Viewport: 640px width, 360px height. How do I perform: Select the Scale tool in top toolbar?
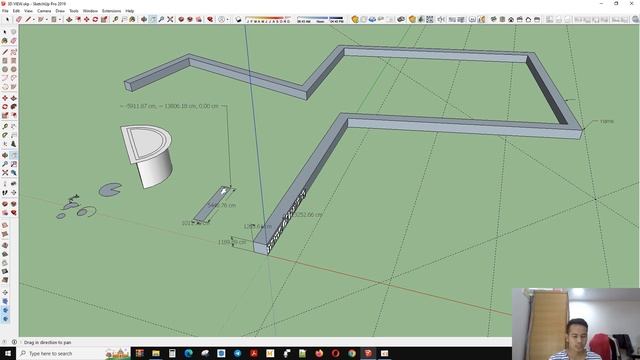(x=104, y=19)
